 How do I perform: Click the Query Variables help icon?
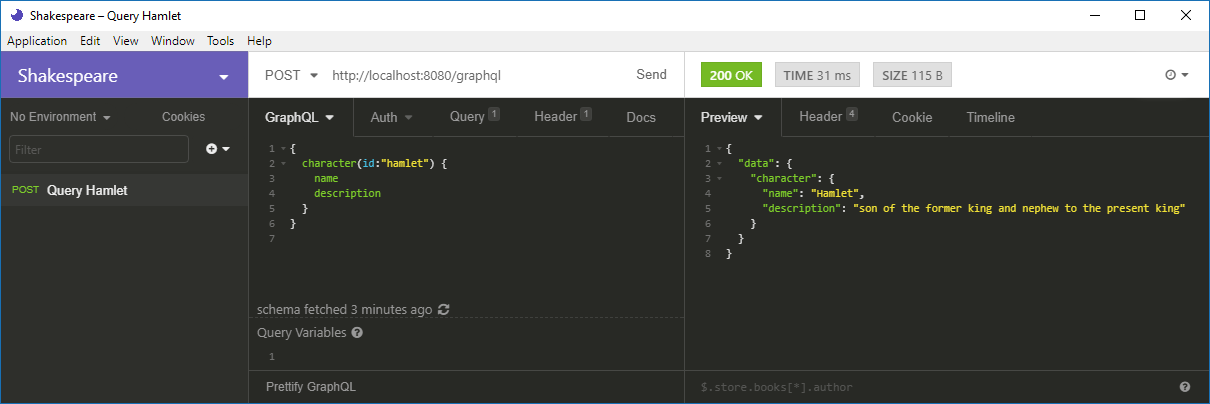pos(357,333)
